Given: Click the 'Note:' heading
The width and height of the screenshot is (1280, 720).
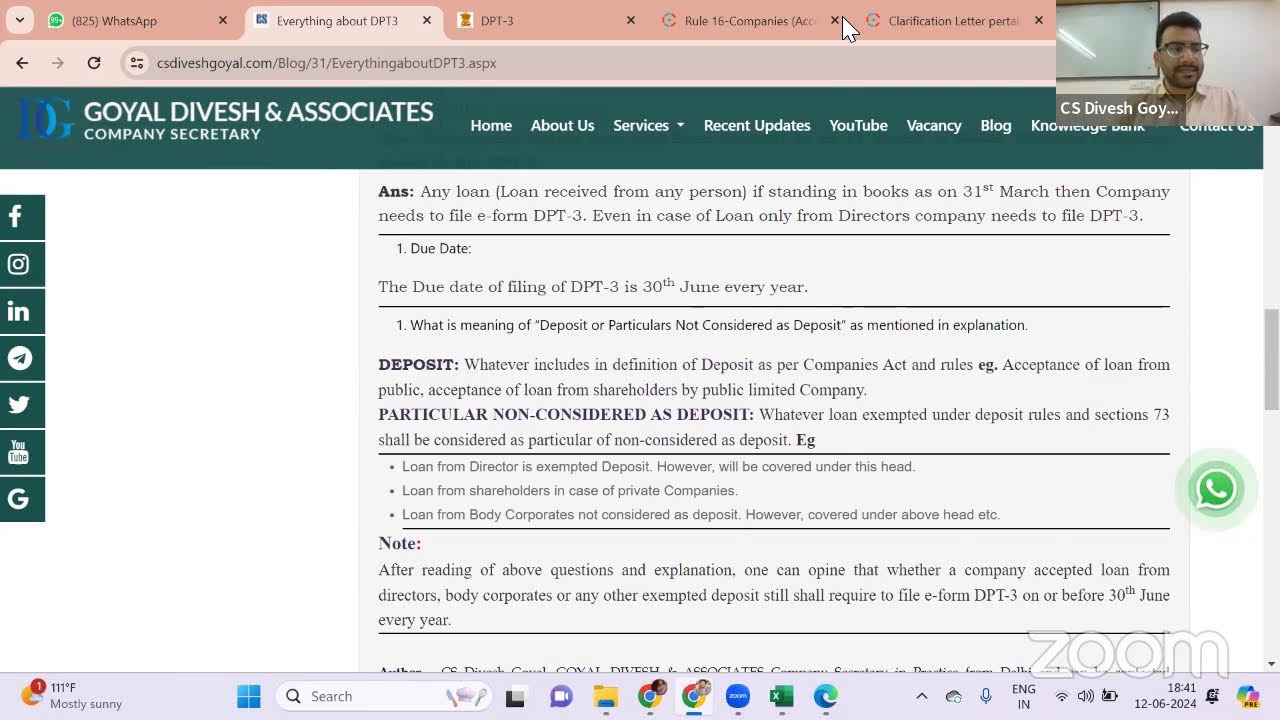Looking at the screenshot, I should pyautogui.click(x=399, y=543).
